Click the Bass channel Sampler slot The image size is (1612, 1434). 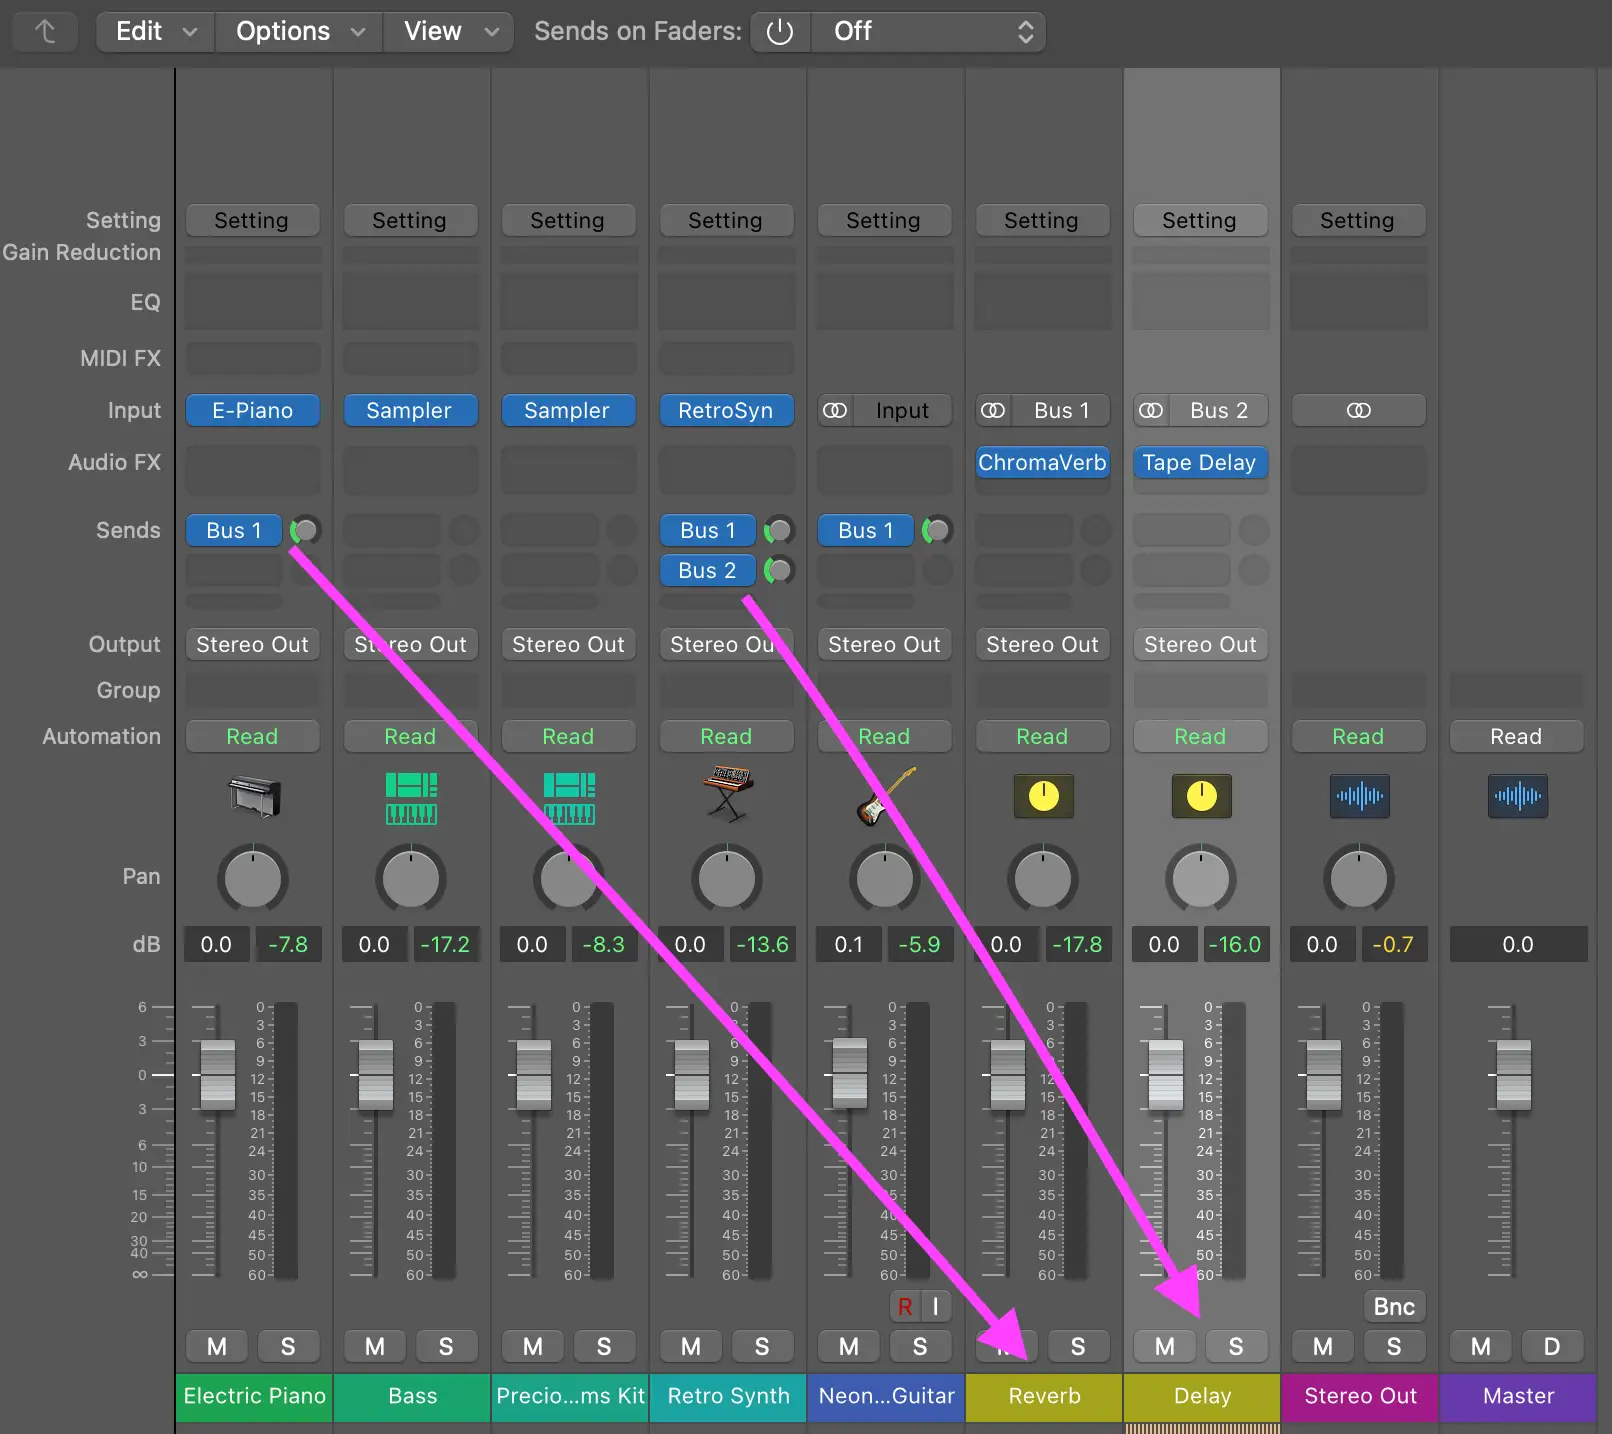411,410
